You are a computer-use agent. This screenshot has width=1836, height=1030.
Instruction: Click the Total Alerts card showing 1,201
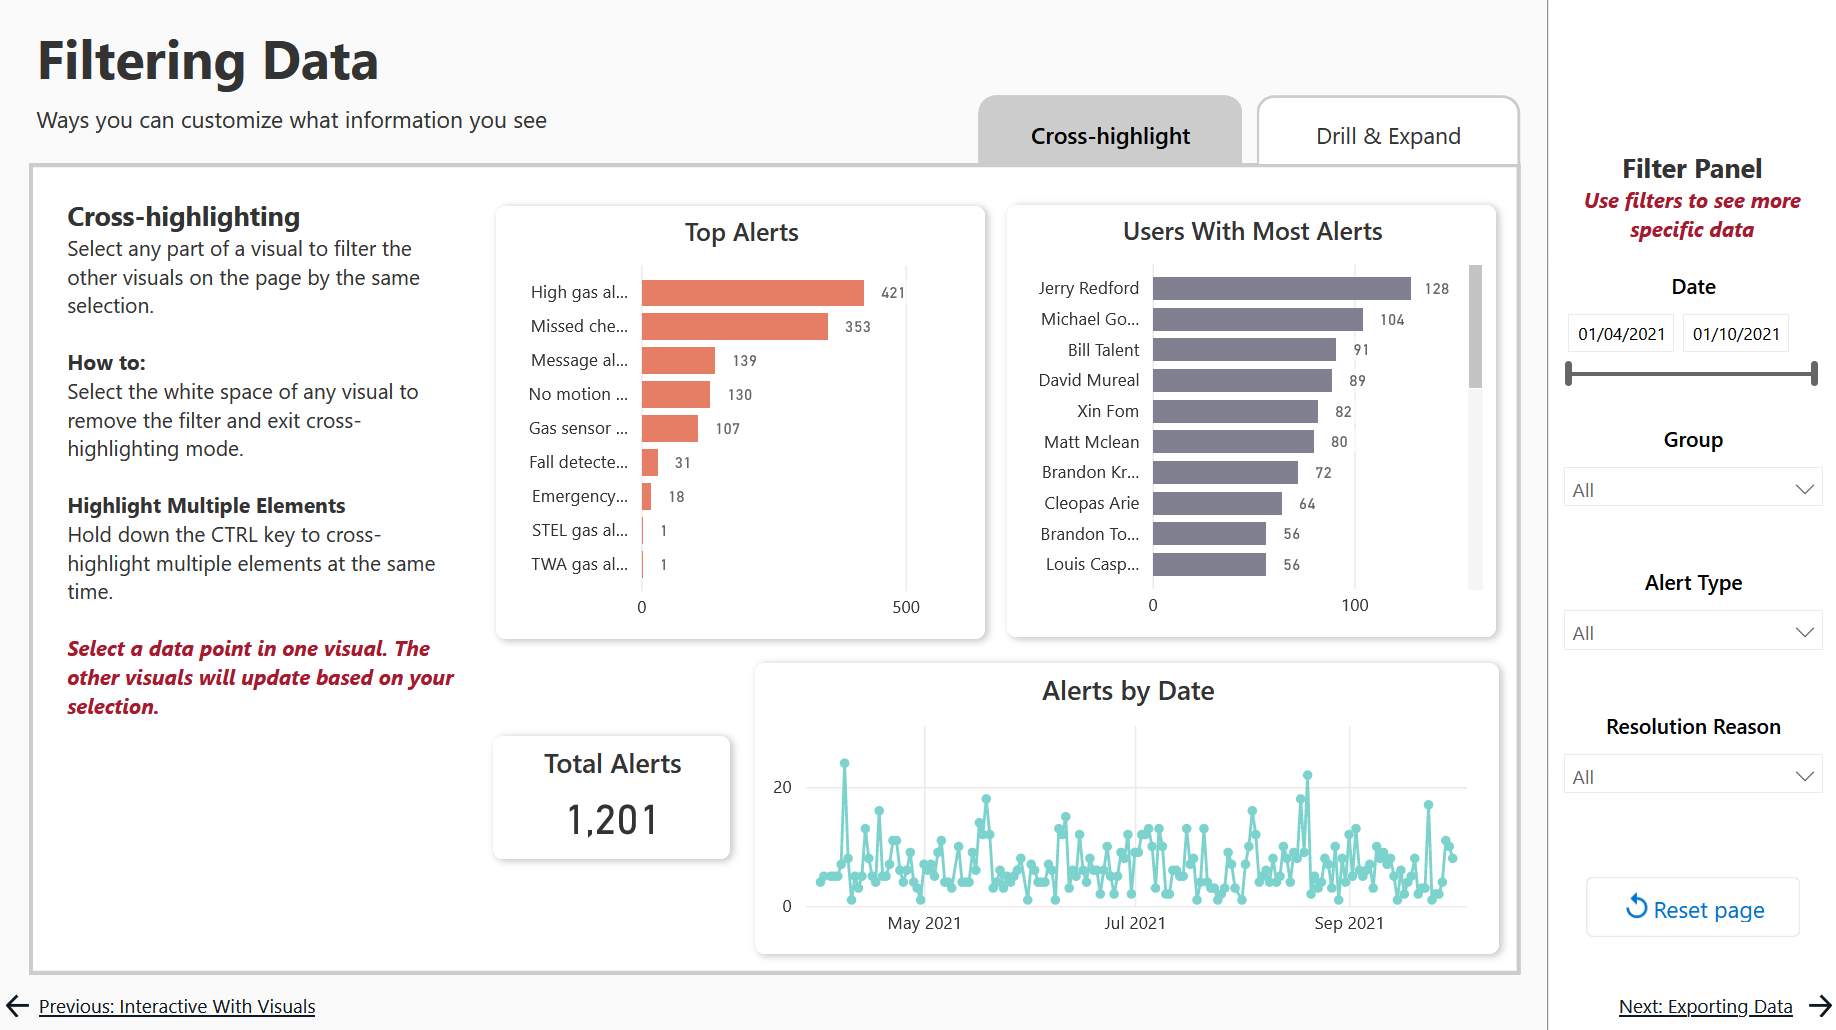point(612,797)
